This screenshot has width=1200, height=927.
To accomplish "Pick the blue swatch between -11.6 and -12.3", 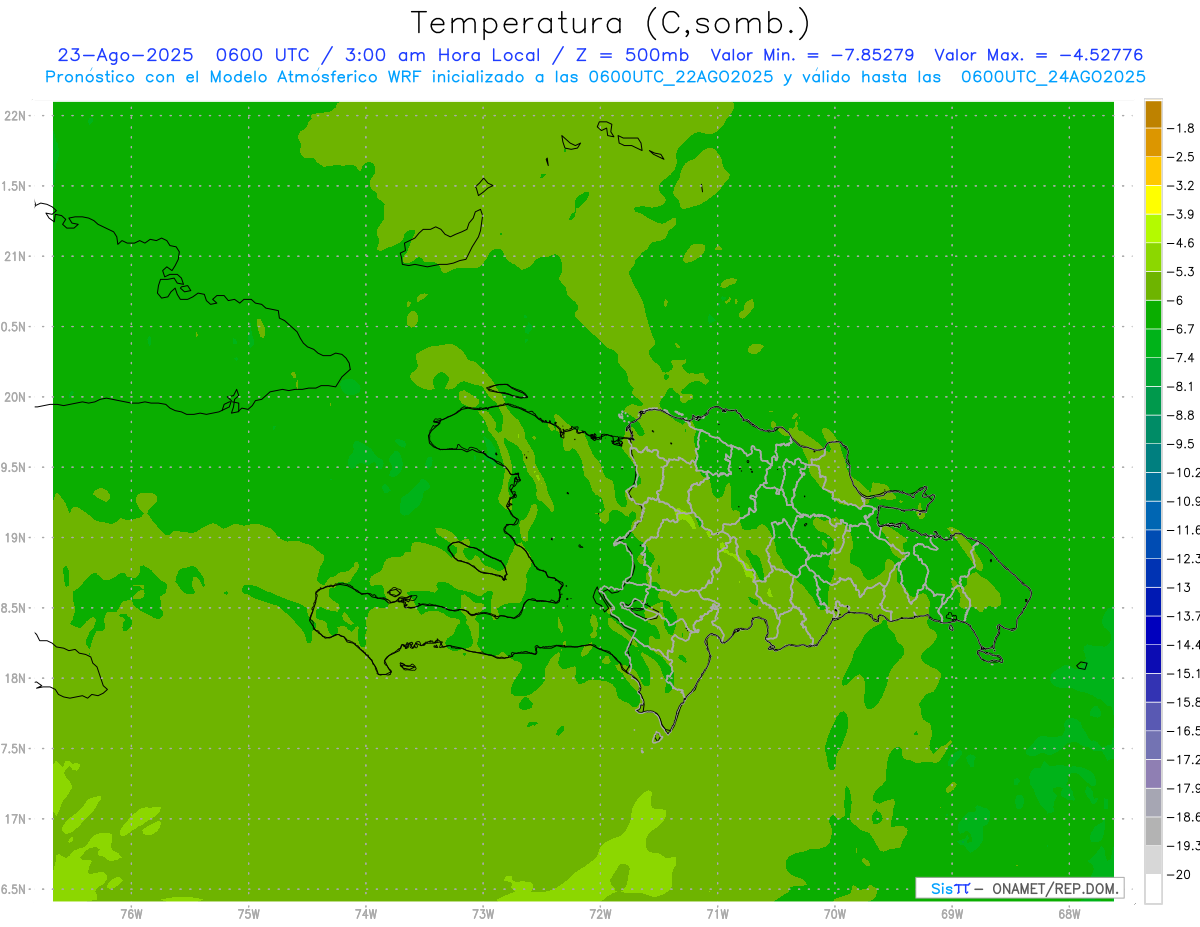I will click(x=1153, y=544).
